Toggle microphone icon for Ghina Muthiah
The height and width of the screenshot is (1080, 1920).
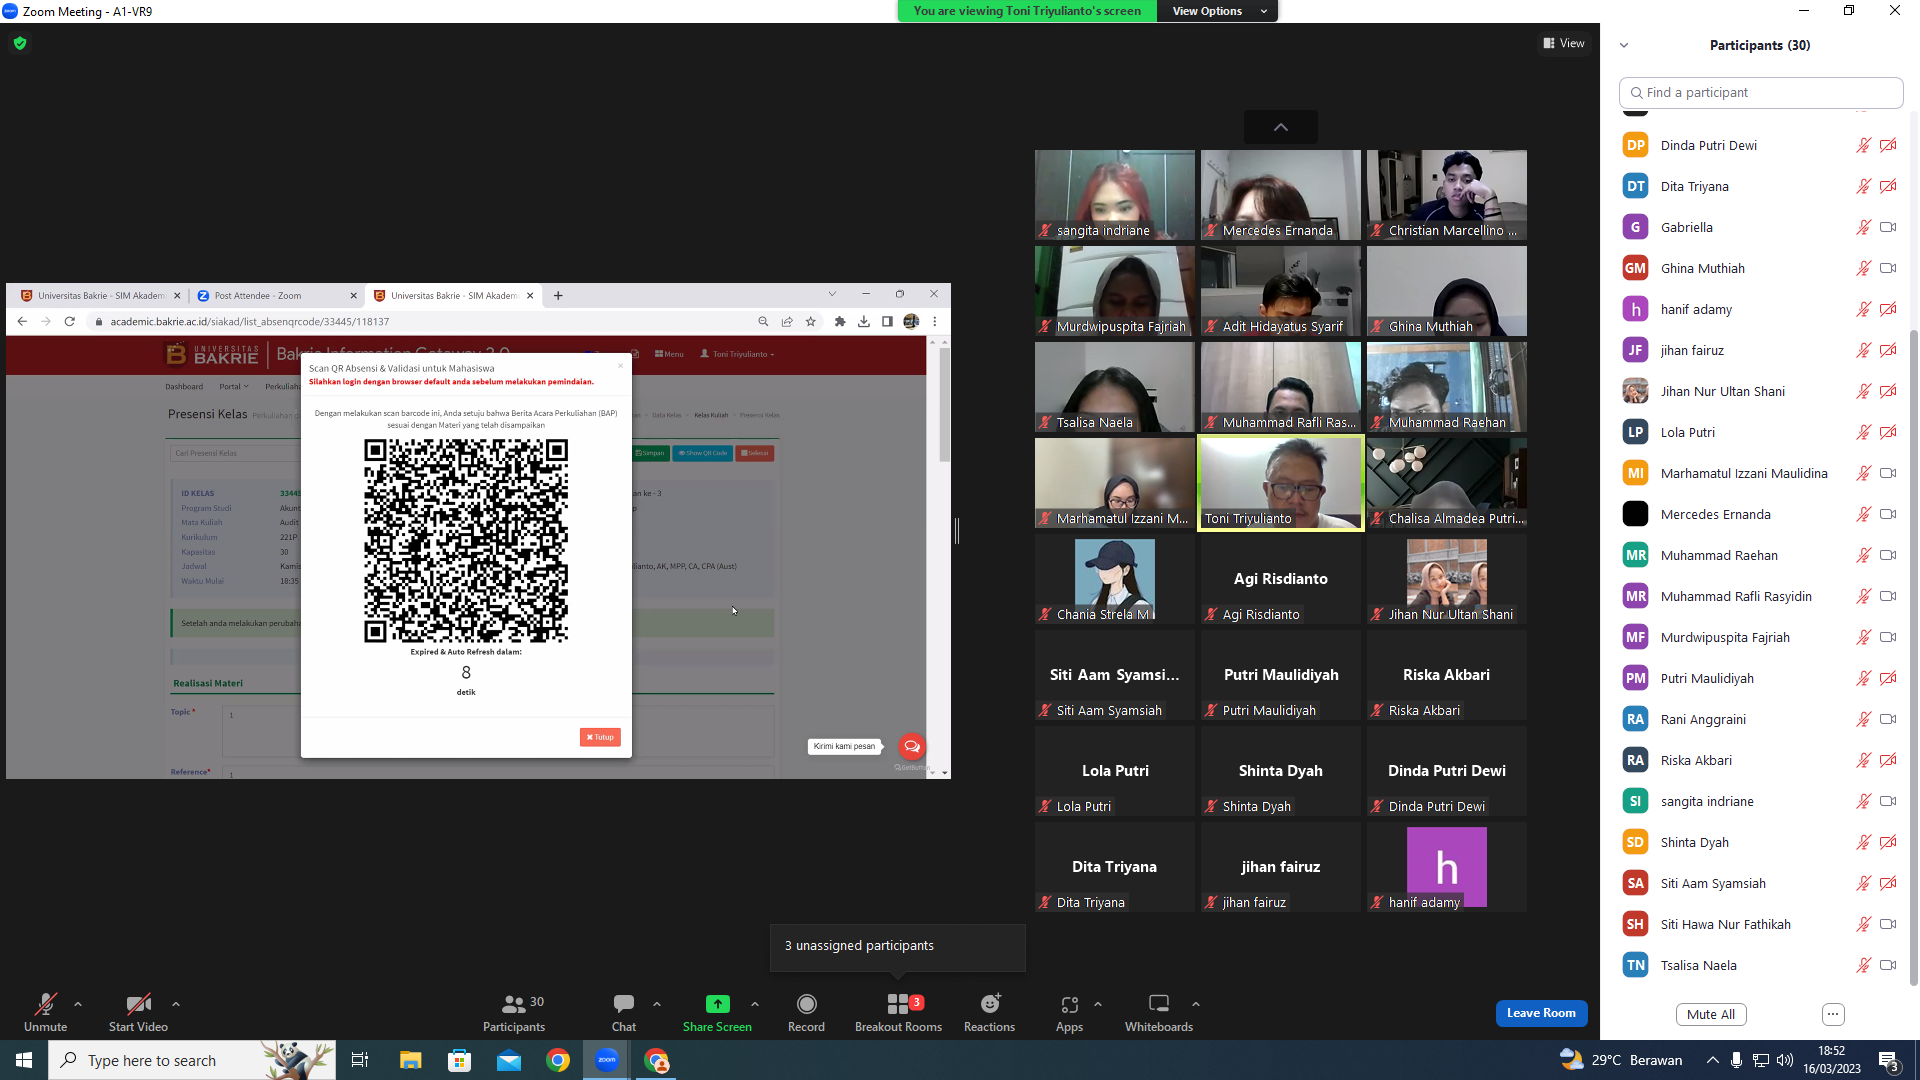pos(1863,268)
